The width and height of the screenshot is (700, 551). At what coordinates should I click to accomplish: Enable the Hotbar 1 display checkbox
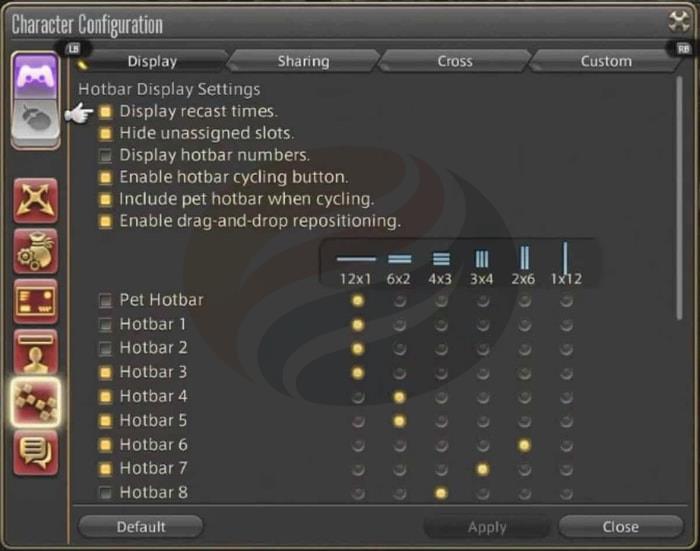[x=105, y=325]
